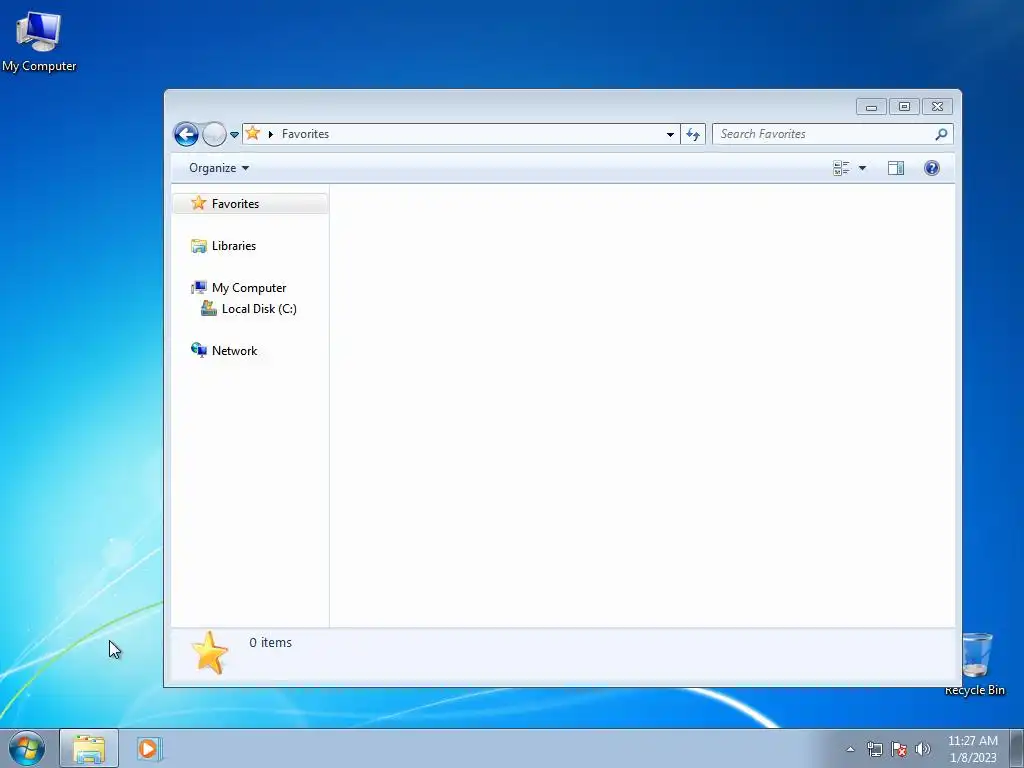Screen dimensions: 1024x768
Task: Select Local Disk (C:) in navigation pane
Action: click(x=259, y=309)
